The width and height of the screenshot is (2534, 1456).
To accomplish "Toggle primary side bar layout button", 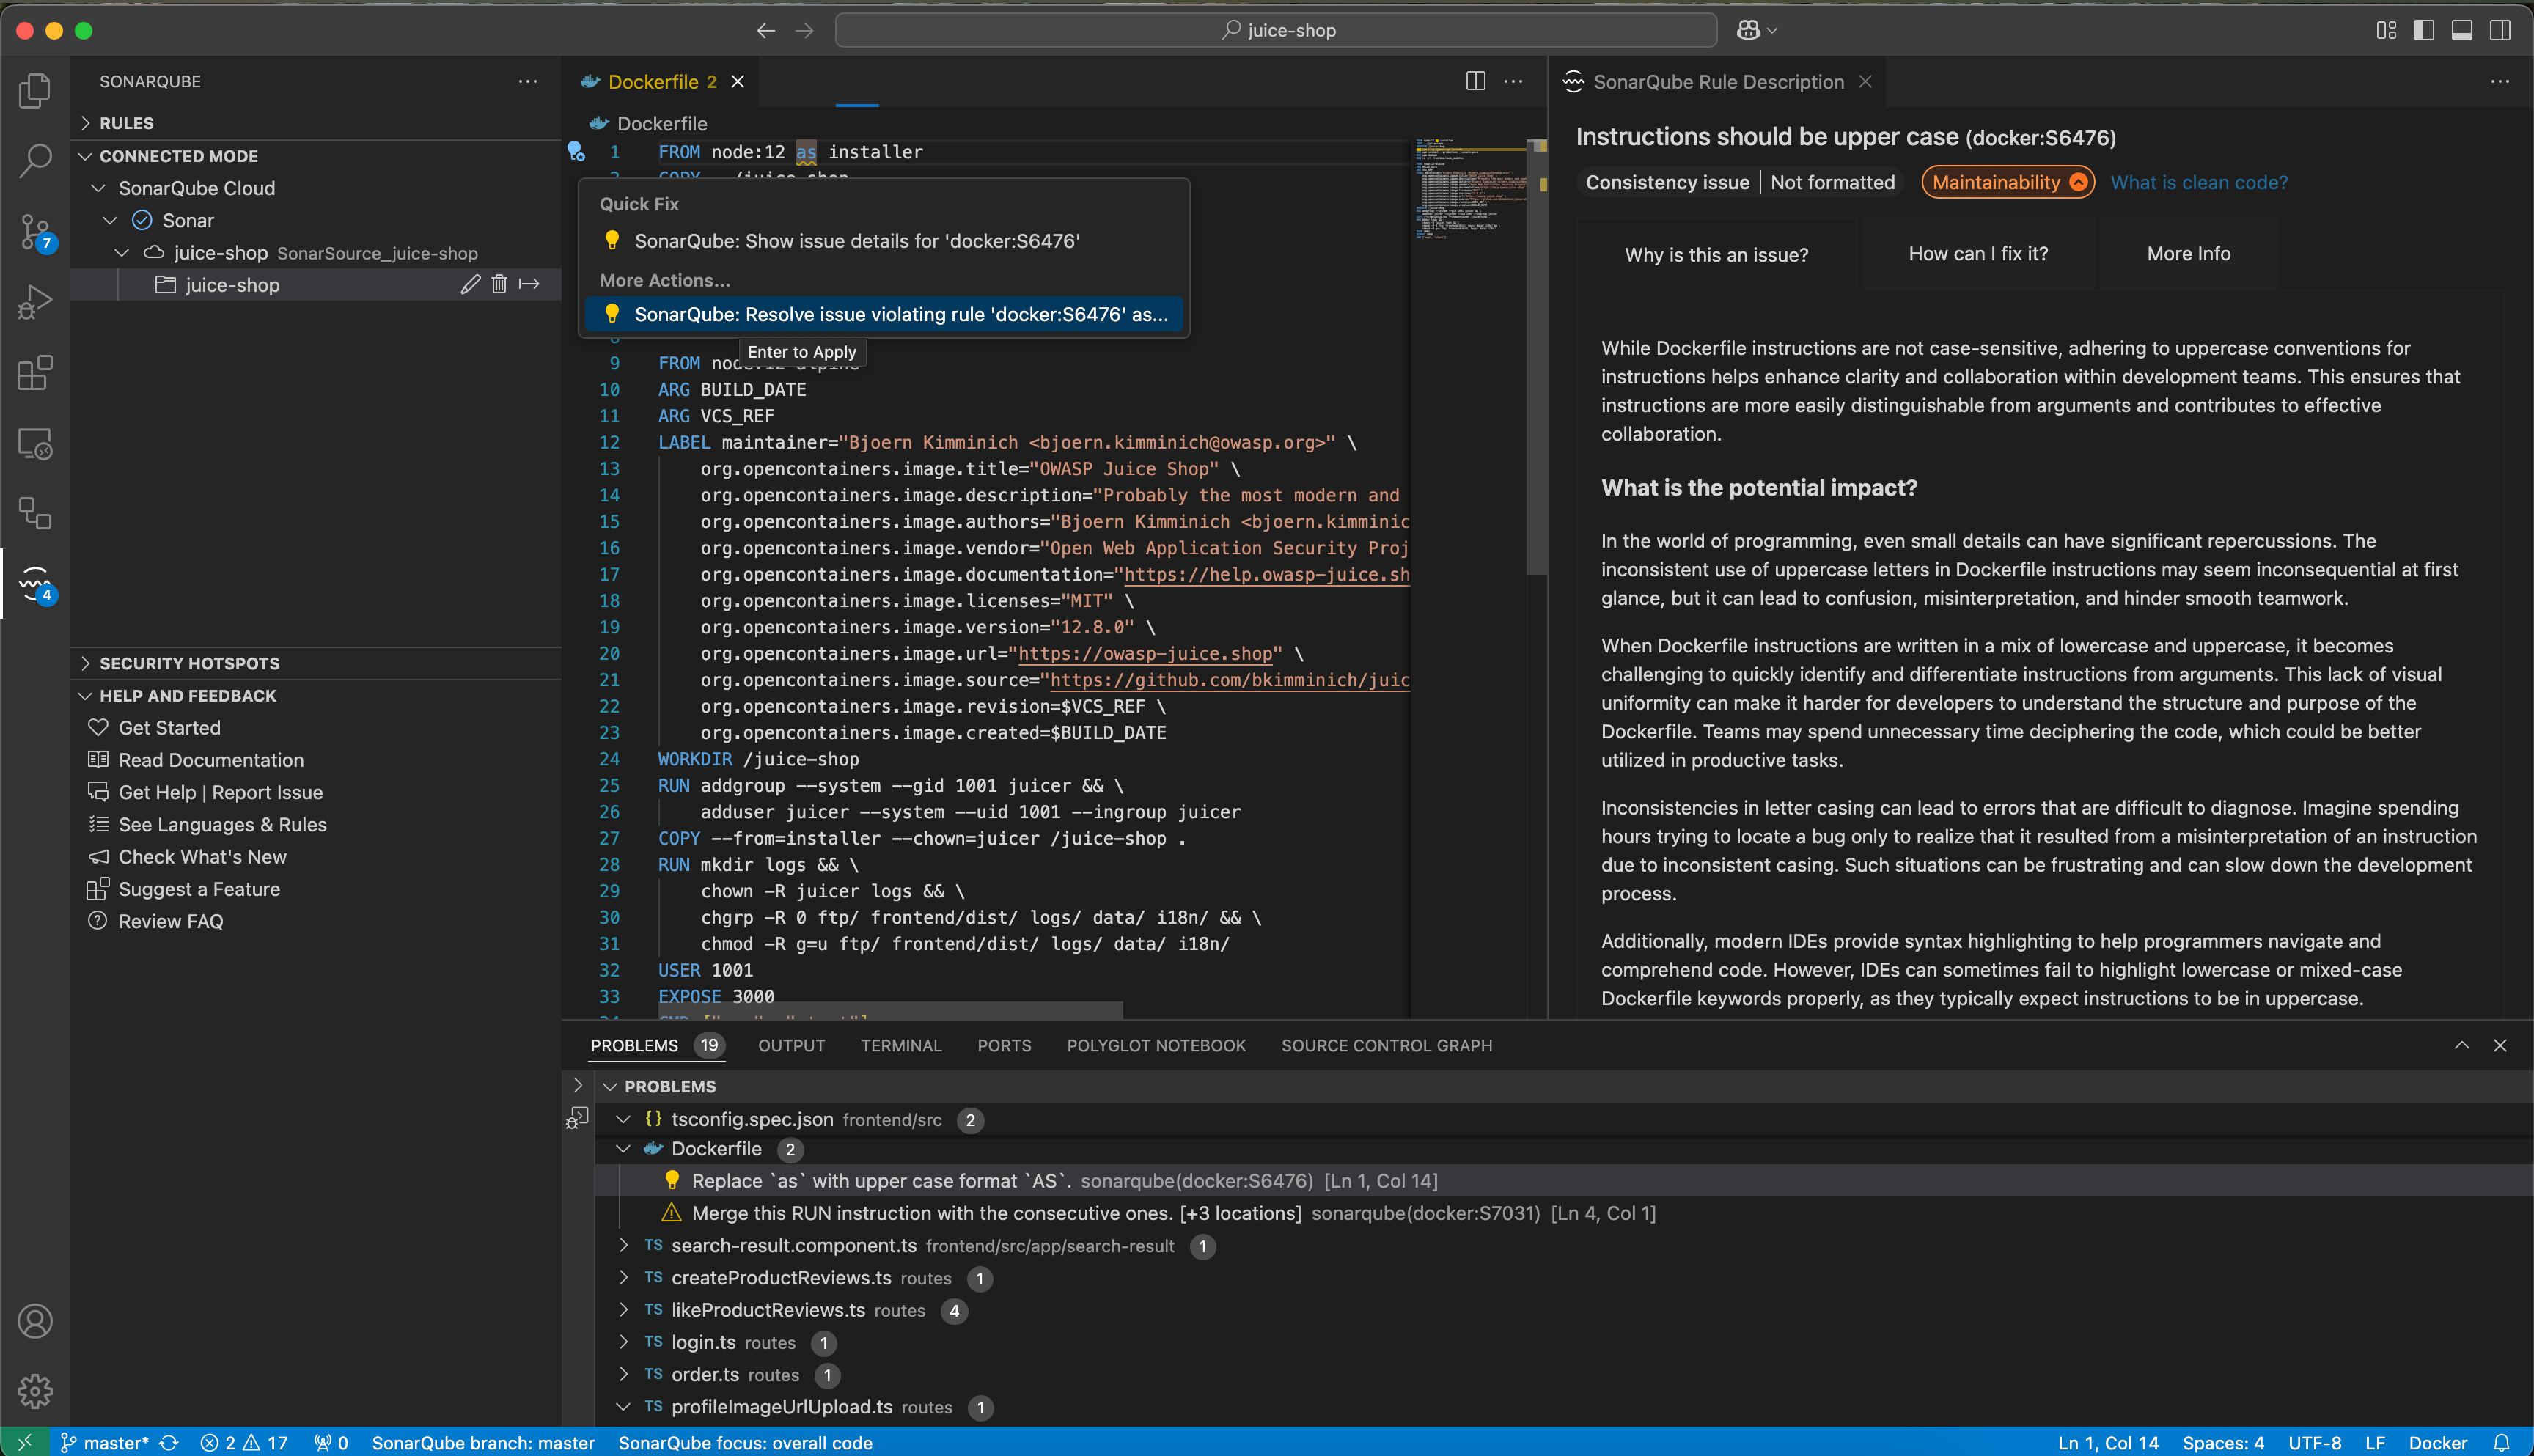I will tap(2424, 30).
